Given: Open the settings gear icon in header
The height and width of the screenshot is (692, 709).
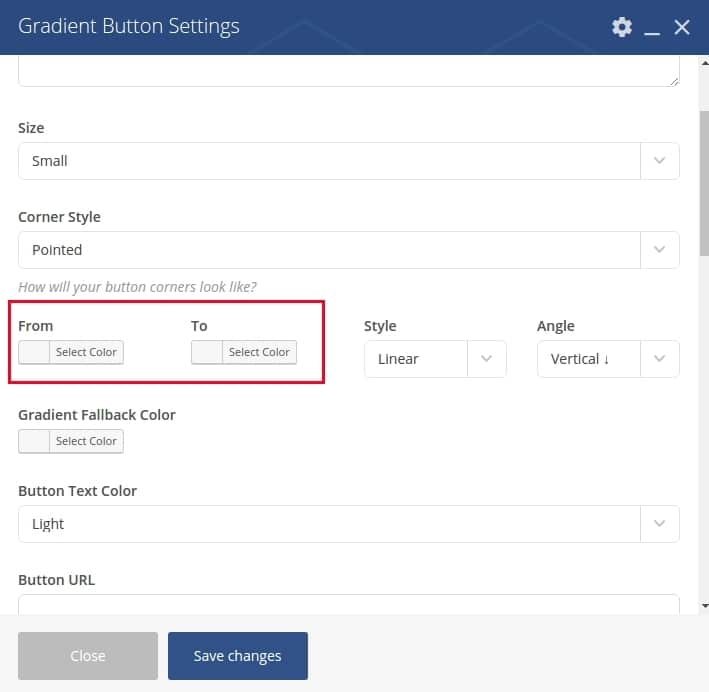Looking at the screenshot, I should (622, 27).
